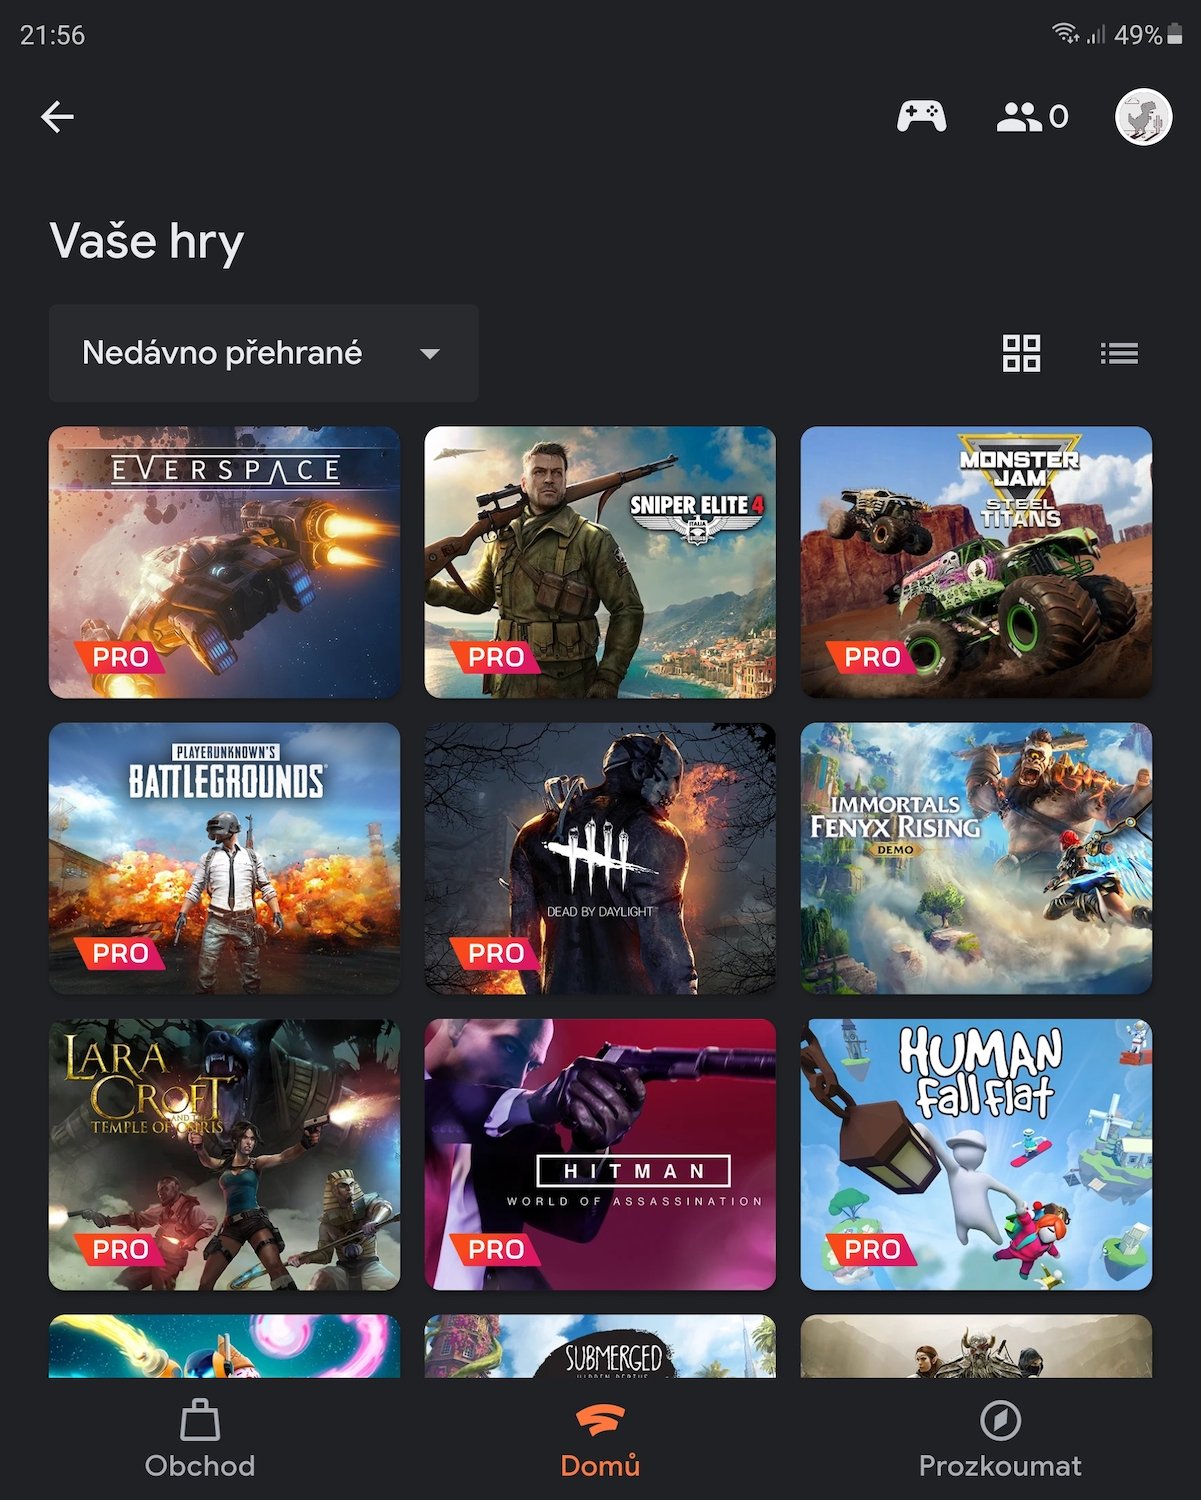Select Lara Croft Temple of Osiris tile

point(224,1154)
